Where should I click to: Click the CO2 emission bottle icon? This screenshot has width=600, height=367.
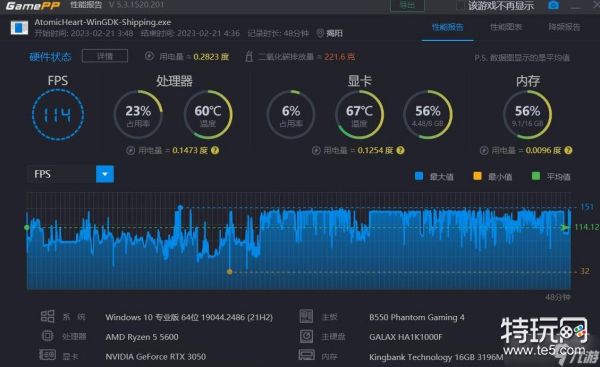coord(249,57)
